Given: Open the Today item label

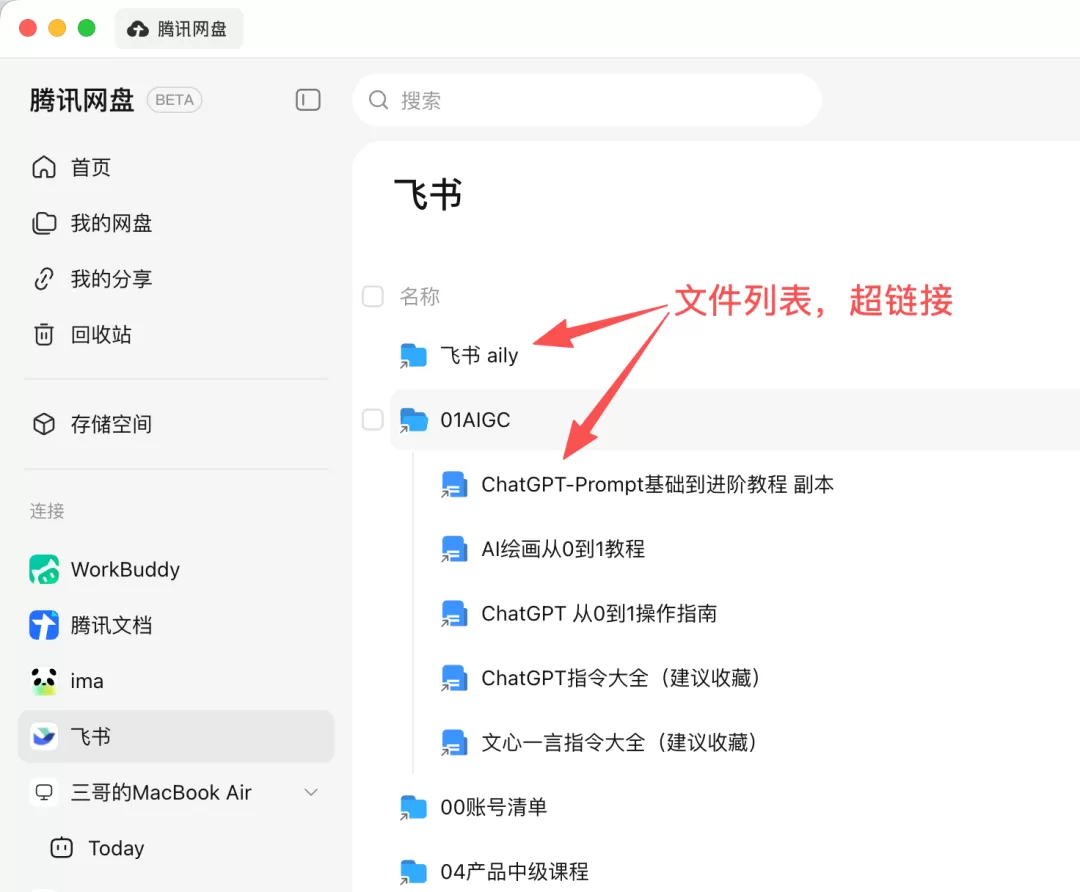Looking at the screenshot, I should point(116,848).
